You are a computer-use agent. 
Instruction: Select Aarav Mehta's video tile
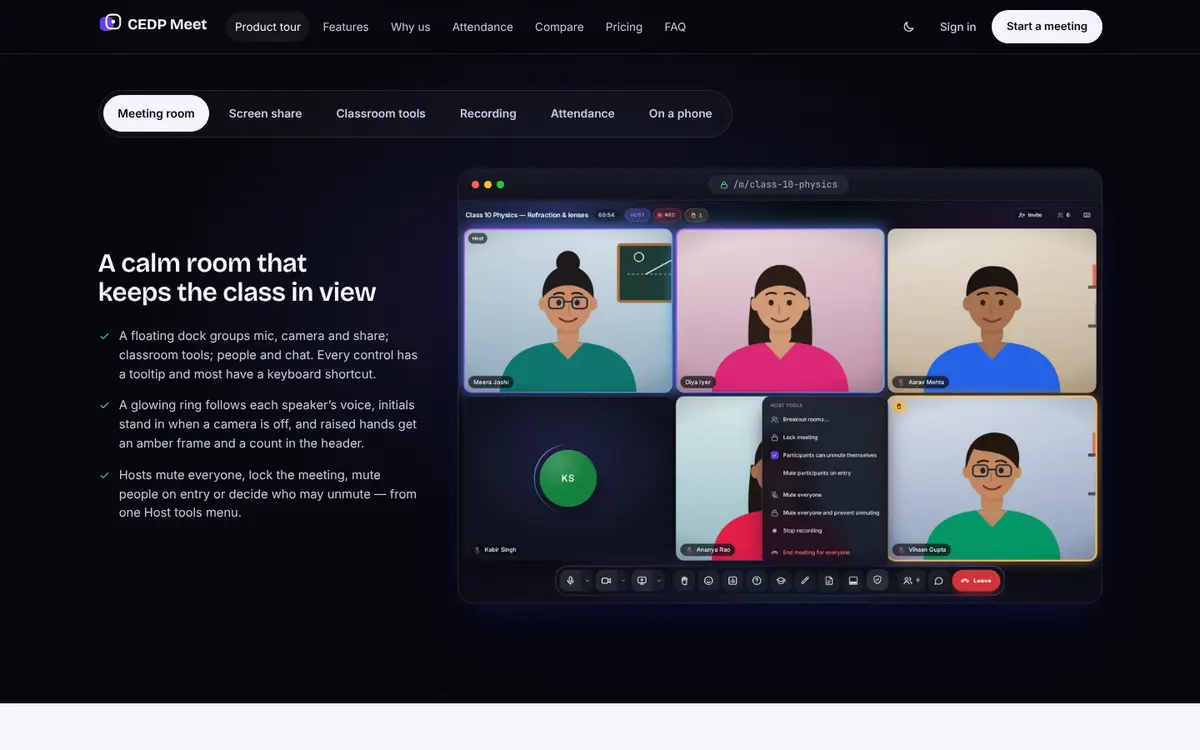click(992, 311)
